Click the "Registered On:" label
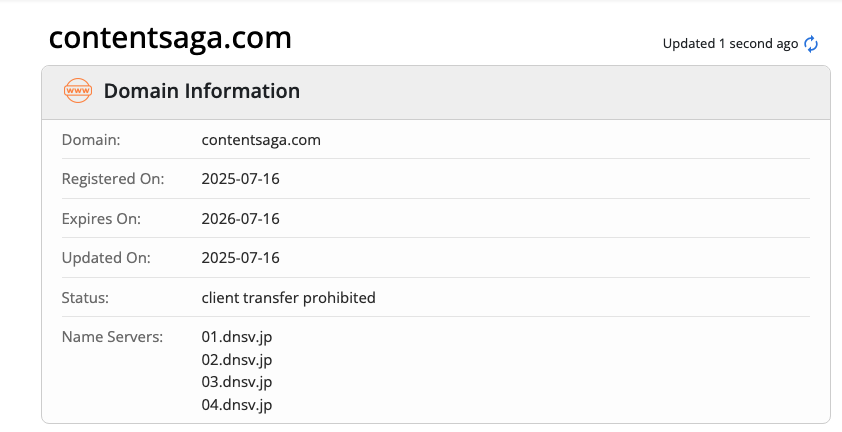The width and height of the screenshot is (842, 432). [112, 179]
